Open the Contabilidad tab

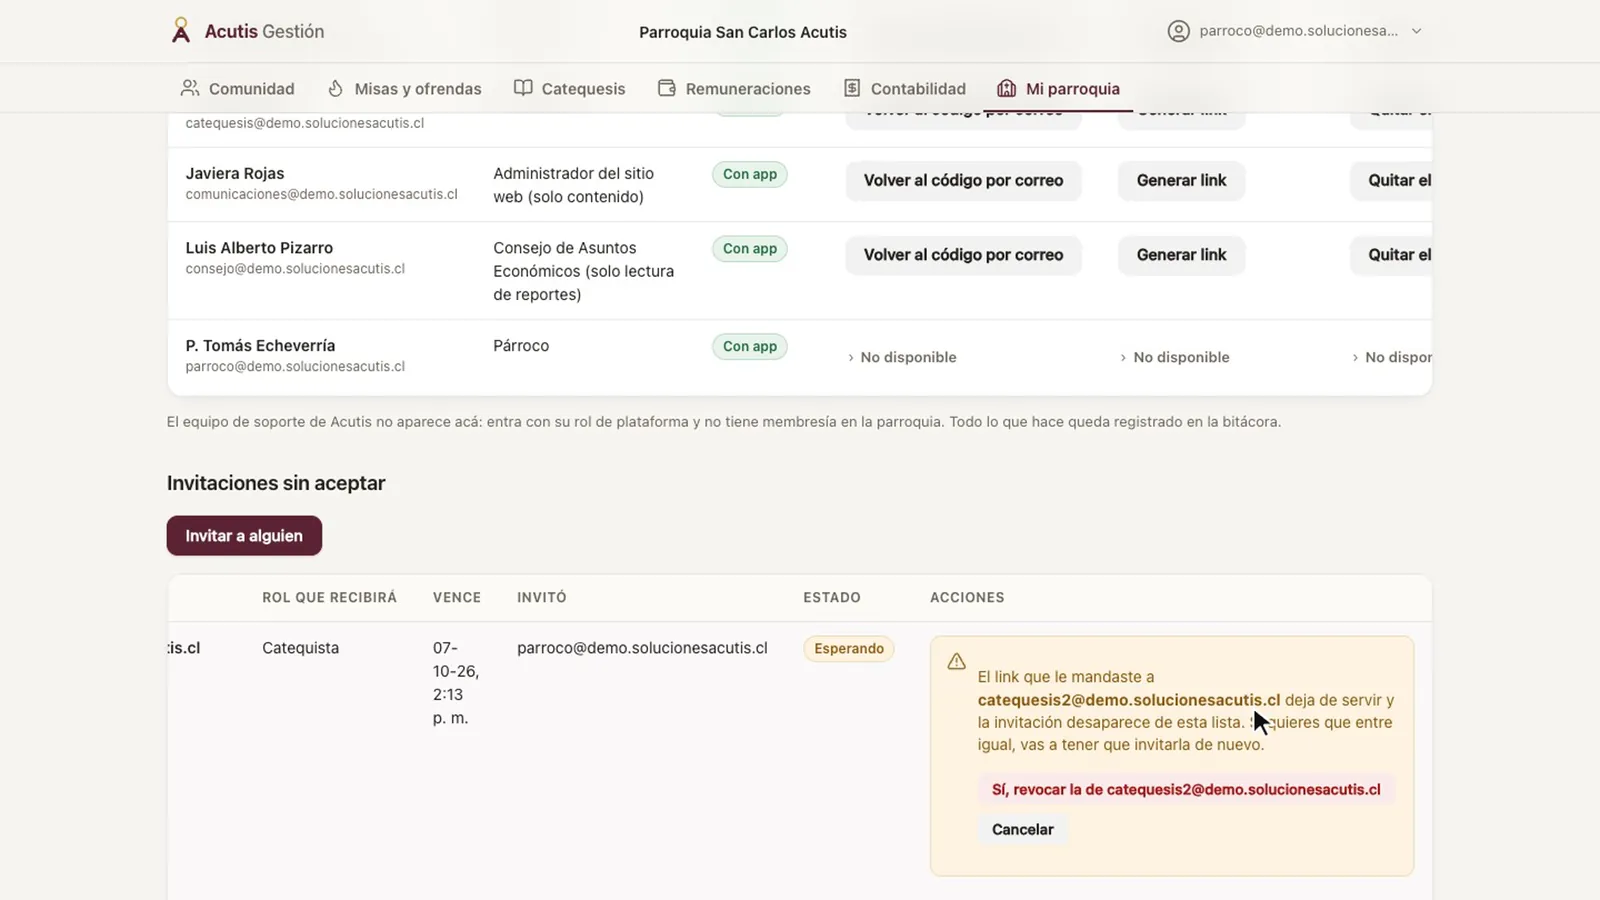(x=905, y=88)
